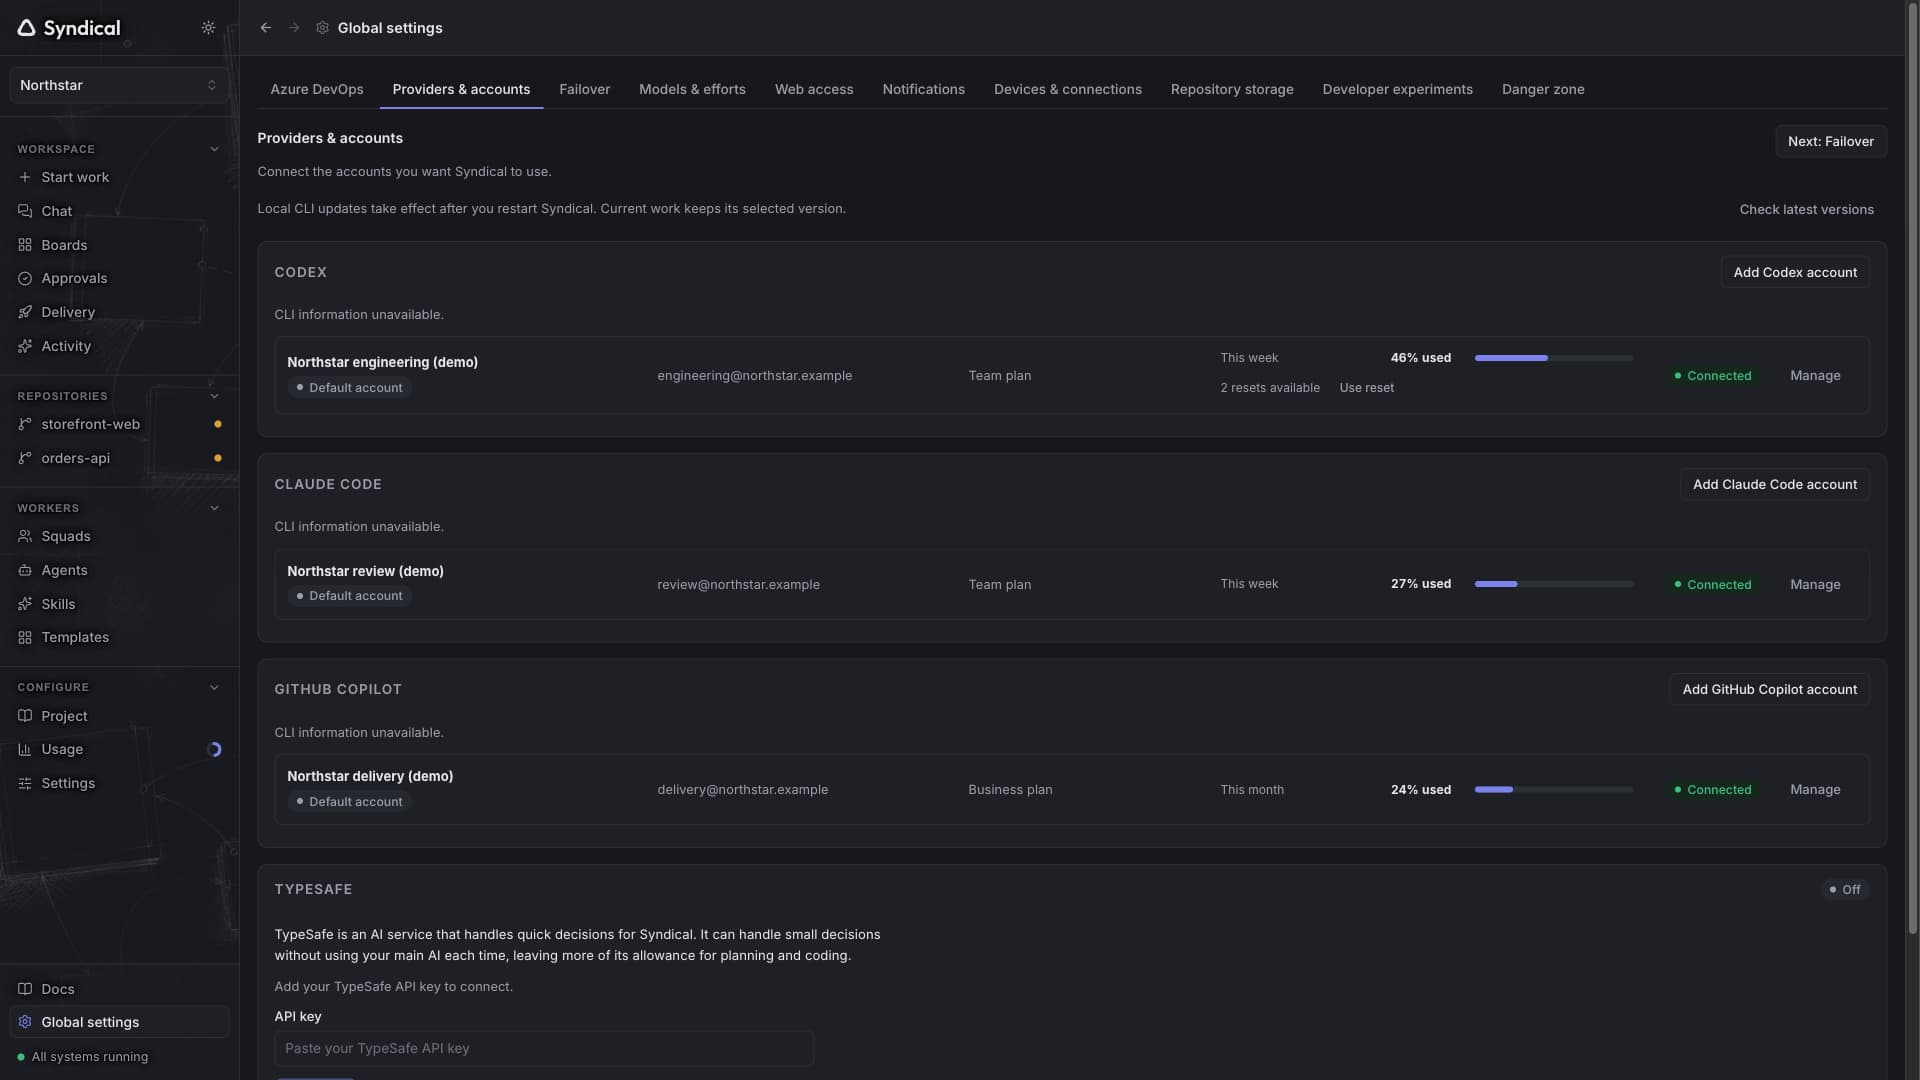Open Delivery via the rocket icon

[25, 312]
